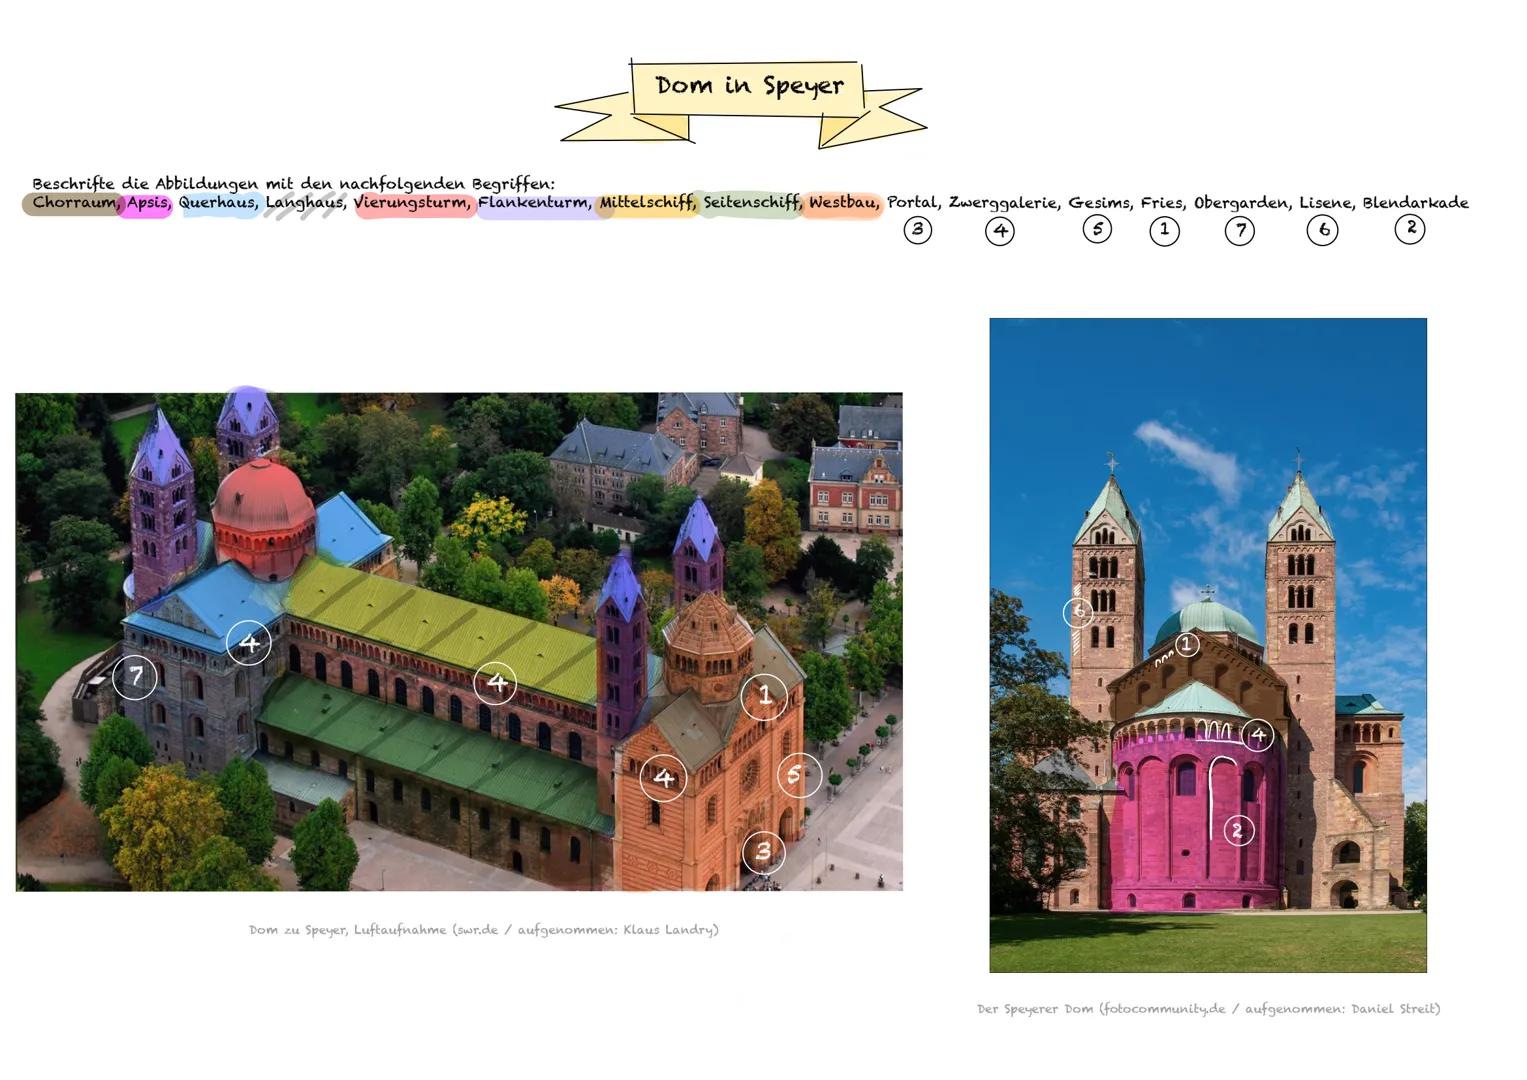Viewport: 1527px width, 1080px height.
Task: Toggle the circled 2 under Blendarkade
Action: coord(1411,229)
